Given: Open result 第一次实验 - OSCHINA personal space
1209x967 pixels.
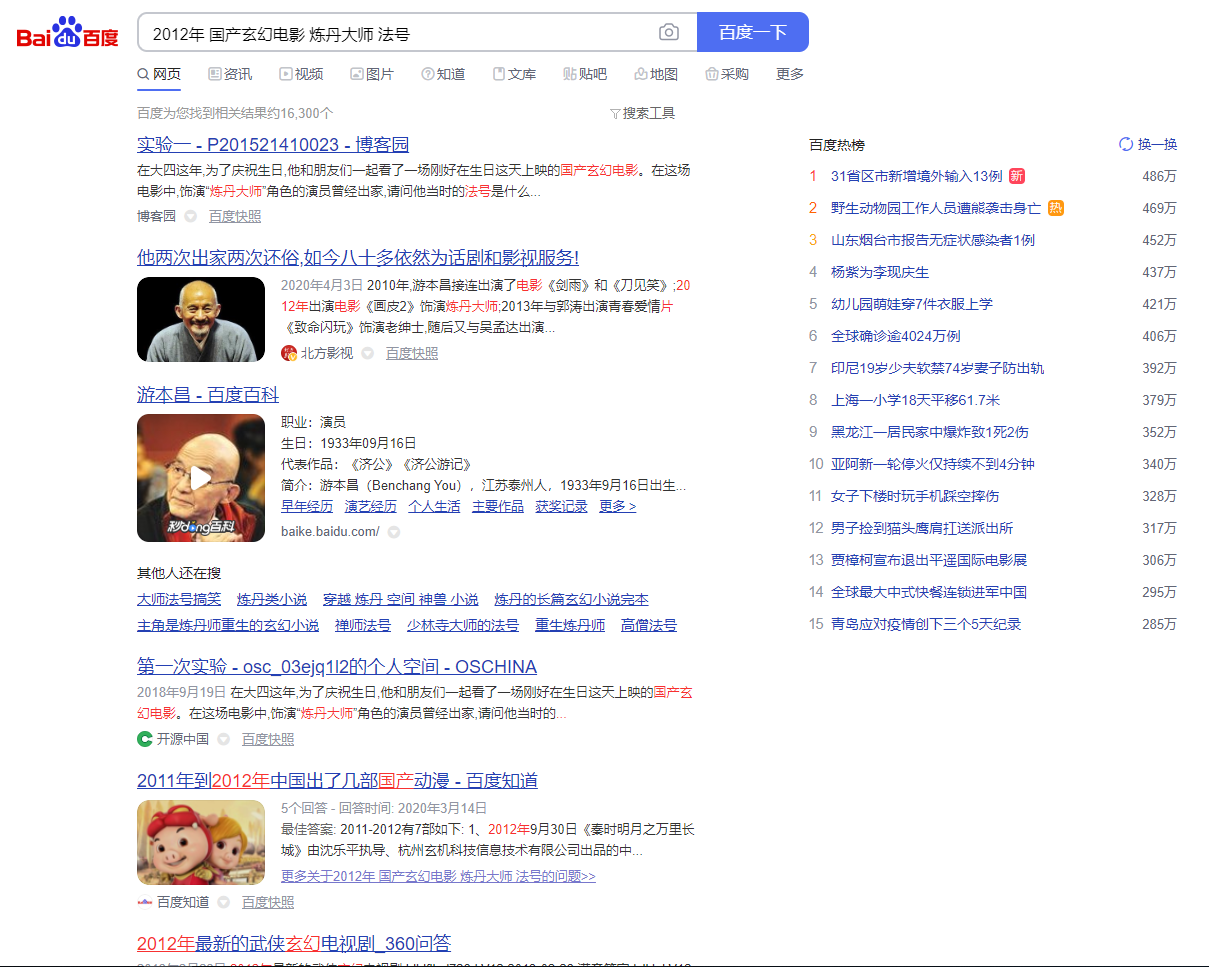Looking at the screenshot, I should coord(337,667).
